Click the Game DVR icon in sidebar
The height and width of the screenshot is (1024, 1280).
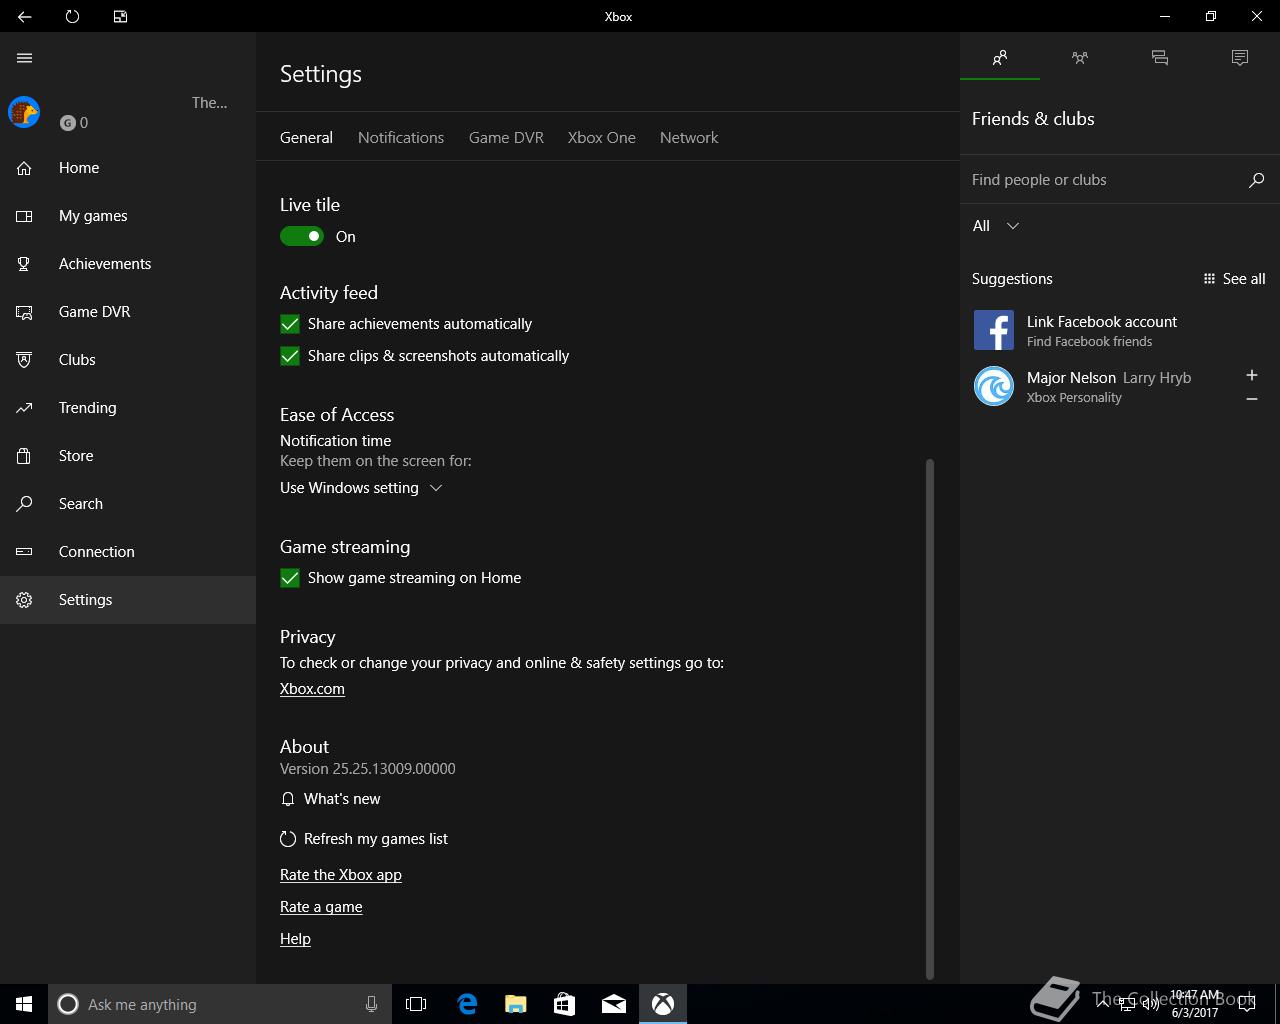[24, 312]
